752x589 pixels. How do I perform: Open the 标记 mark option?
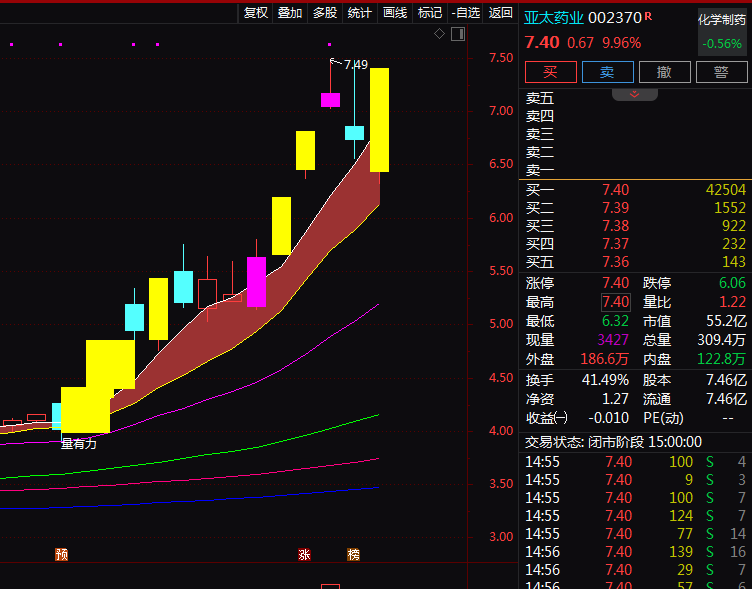click(429, 12)
